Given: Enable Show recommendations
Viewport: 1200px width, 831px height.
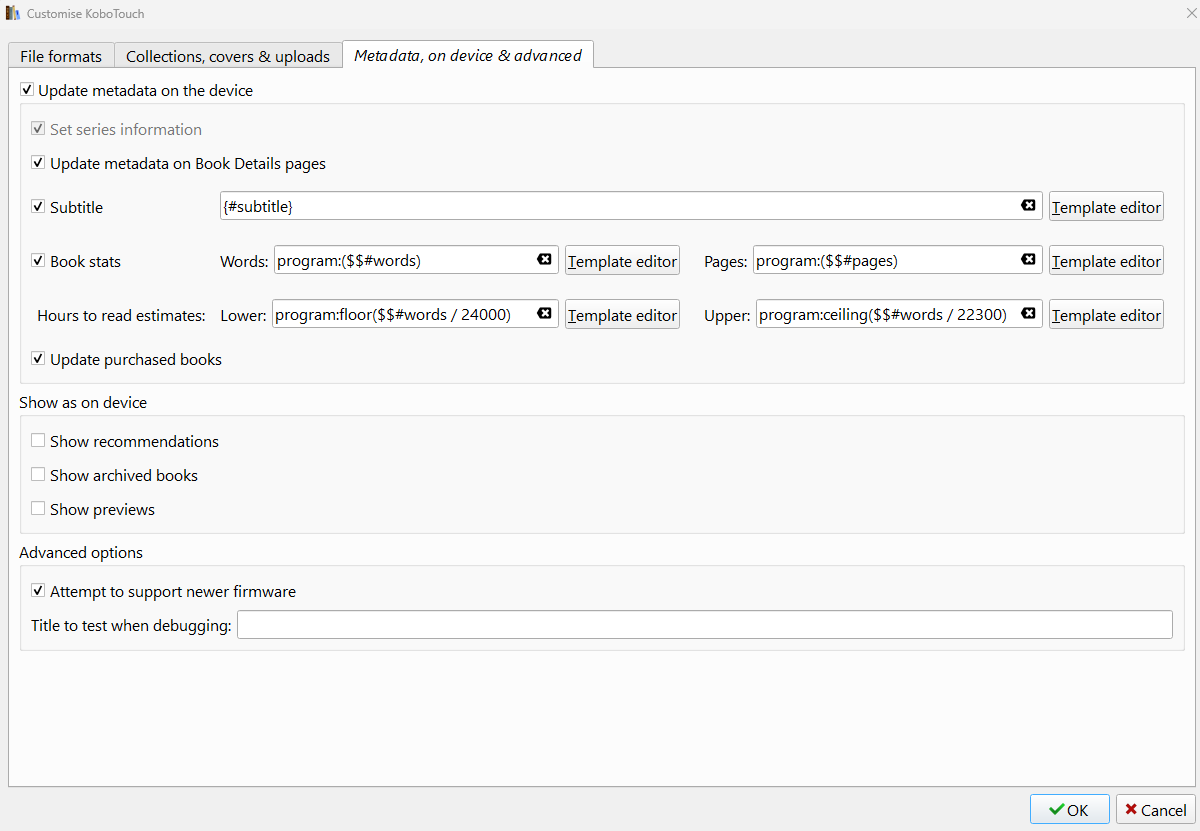Looking at the screenshot, I should tap(38, 441).
